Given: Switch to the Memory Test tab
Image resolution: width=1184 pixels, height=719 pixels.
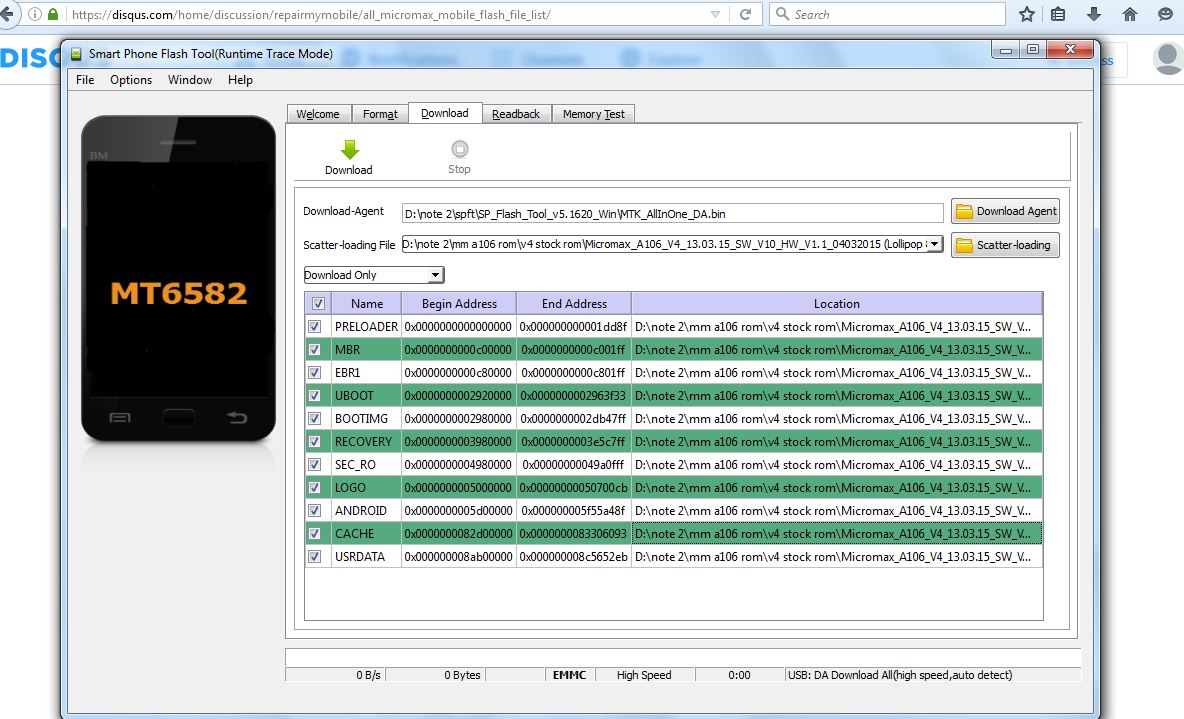Looking at the screenshot, I should [x=594, y=114].
